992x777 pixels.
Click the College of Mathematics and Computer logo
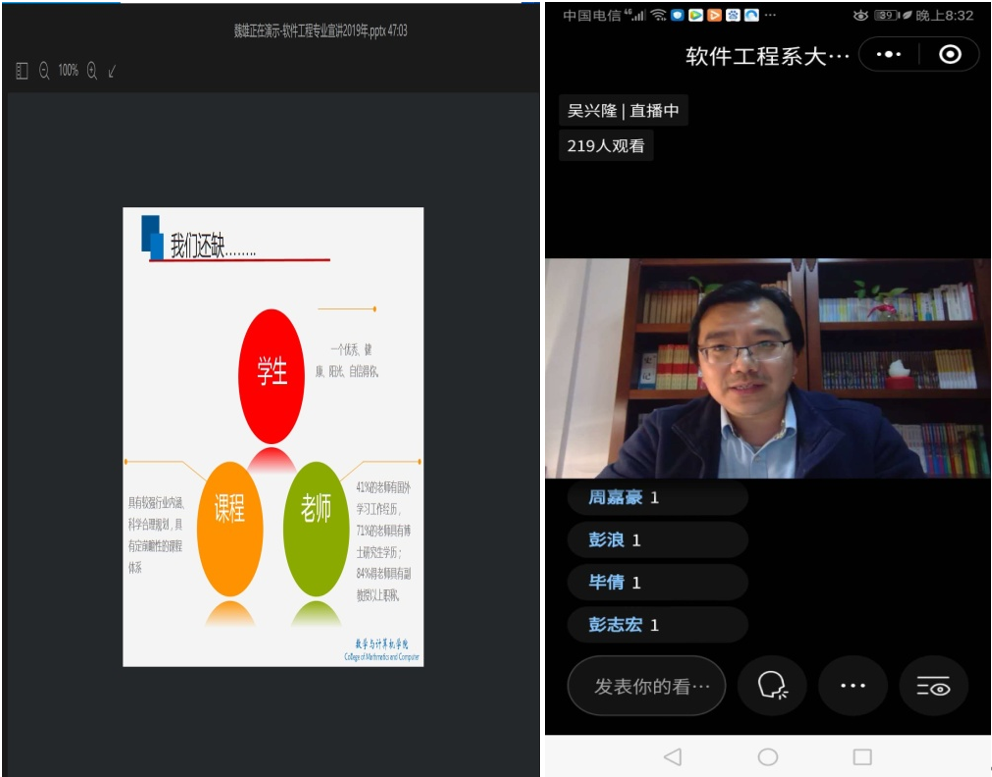tap(381, 650)
